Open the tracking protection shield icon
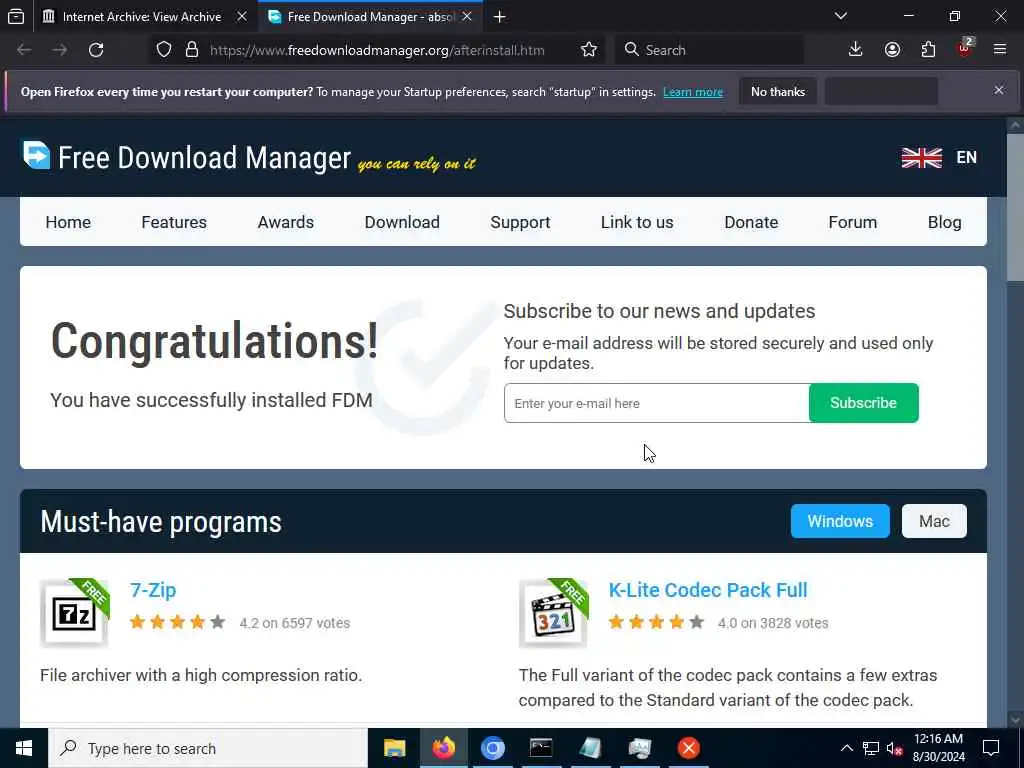 164,50
